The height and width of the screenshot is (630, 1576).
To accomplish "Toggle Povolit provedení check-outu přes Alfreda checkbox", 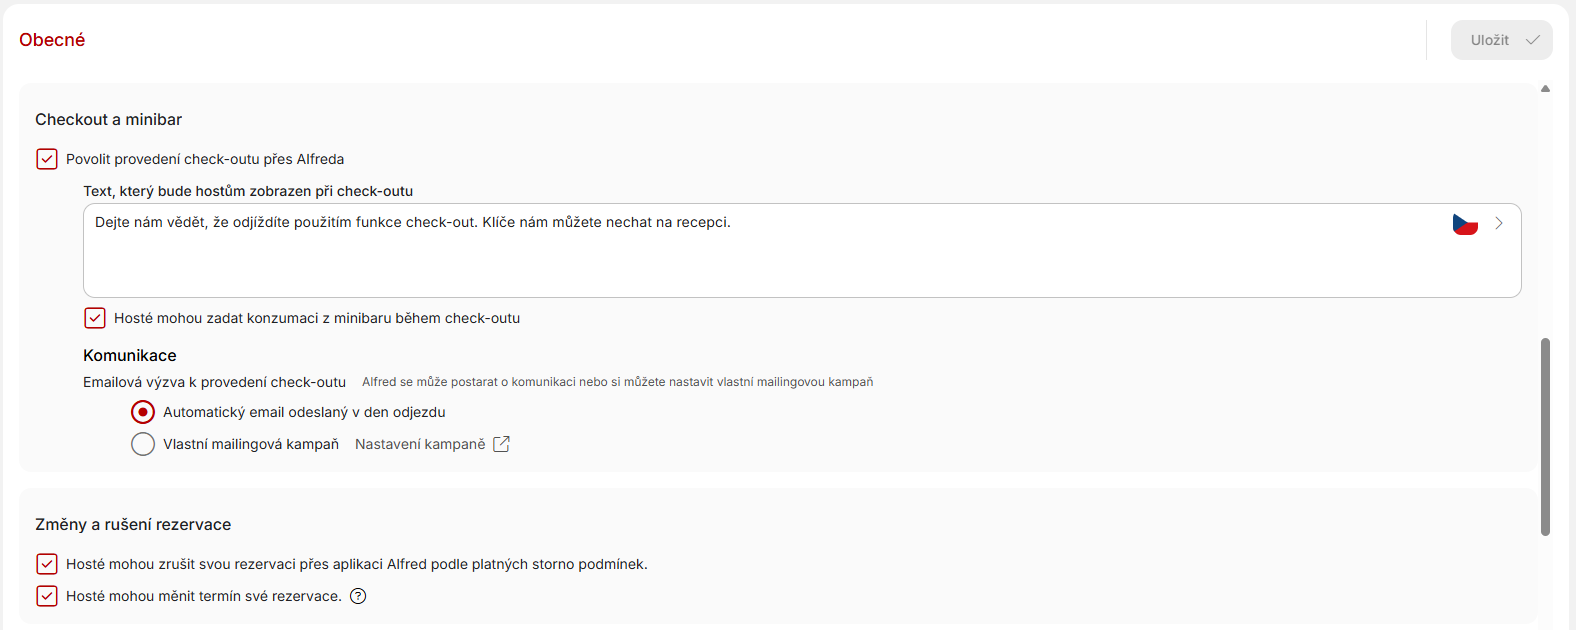I will pos(47,159).
